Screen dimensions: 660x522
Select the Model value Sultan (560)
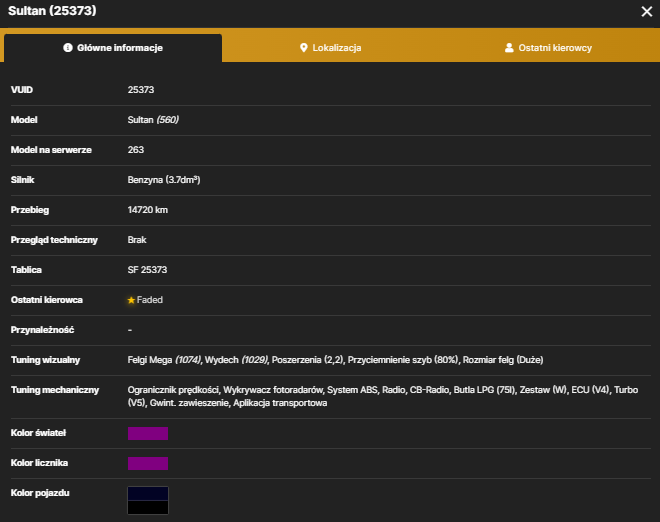pos(153,120)
